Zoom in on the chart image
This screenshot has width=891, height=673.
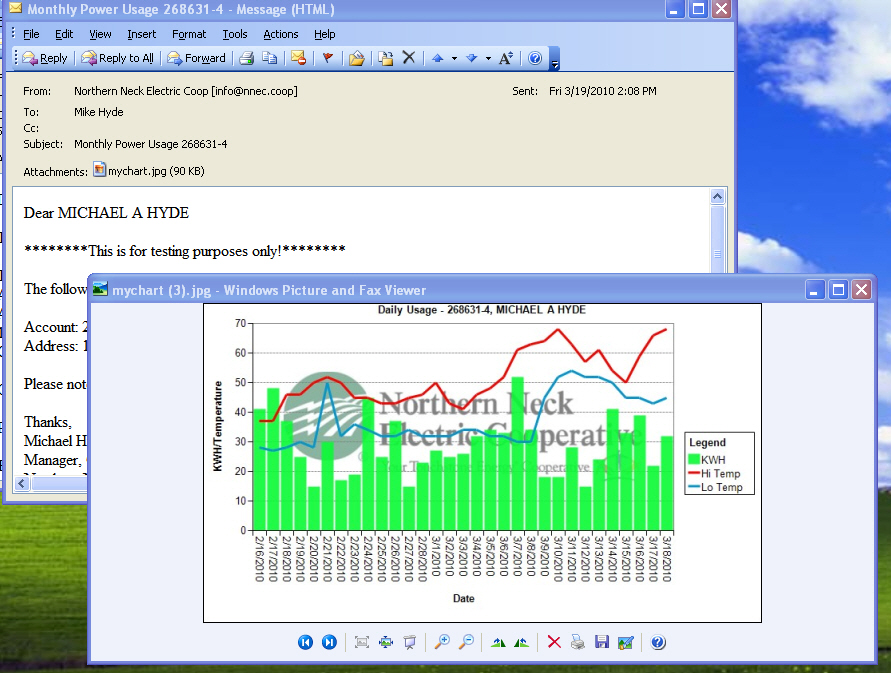442,642
